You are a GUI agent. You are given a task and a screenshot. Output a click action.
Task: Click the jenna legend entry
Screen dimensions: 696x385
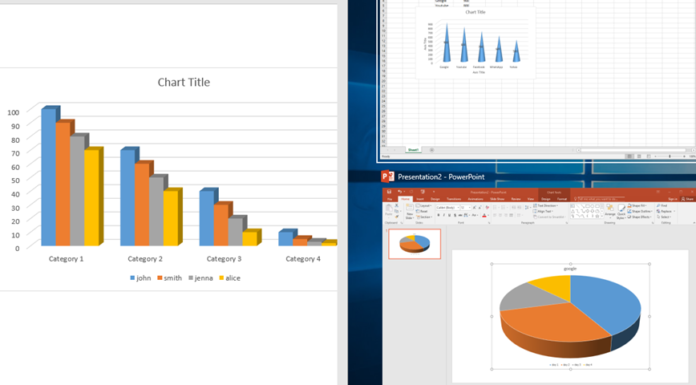coord(201,278)
